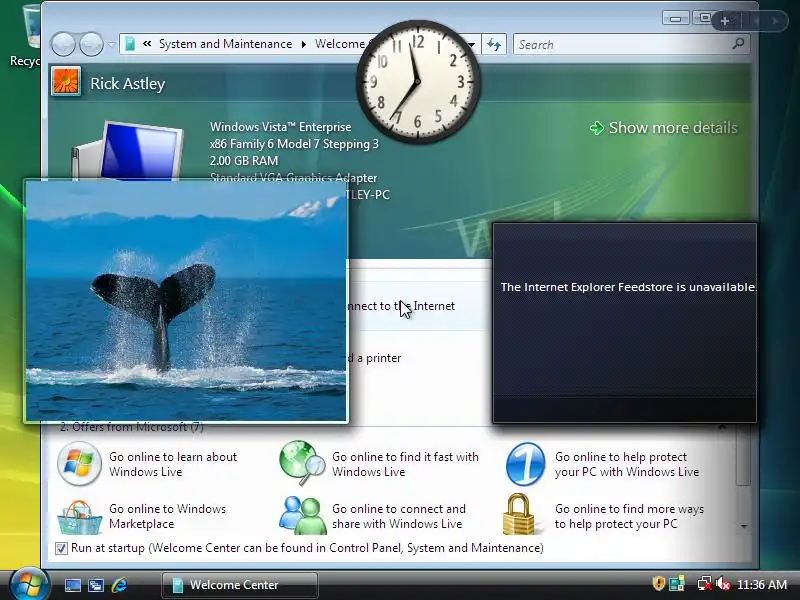Click the disconnected network tray icon
800x600 pixels.
pyautogui.click(x=705, y=583)
